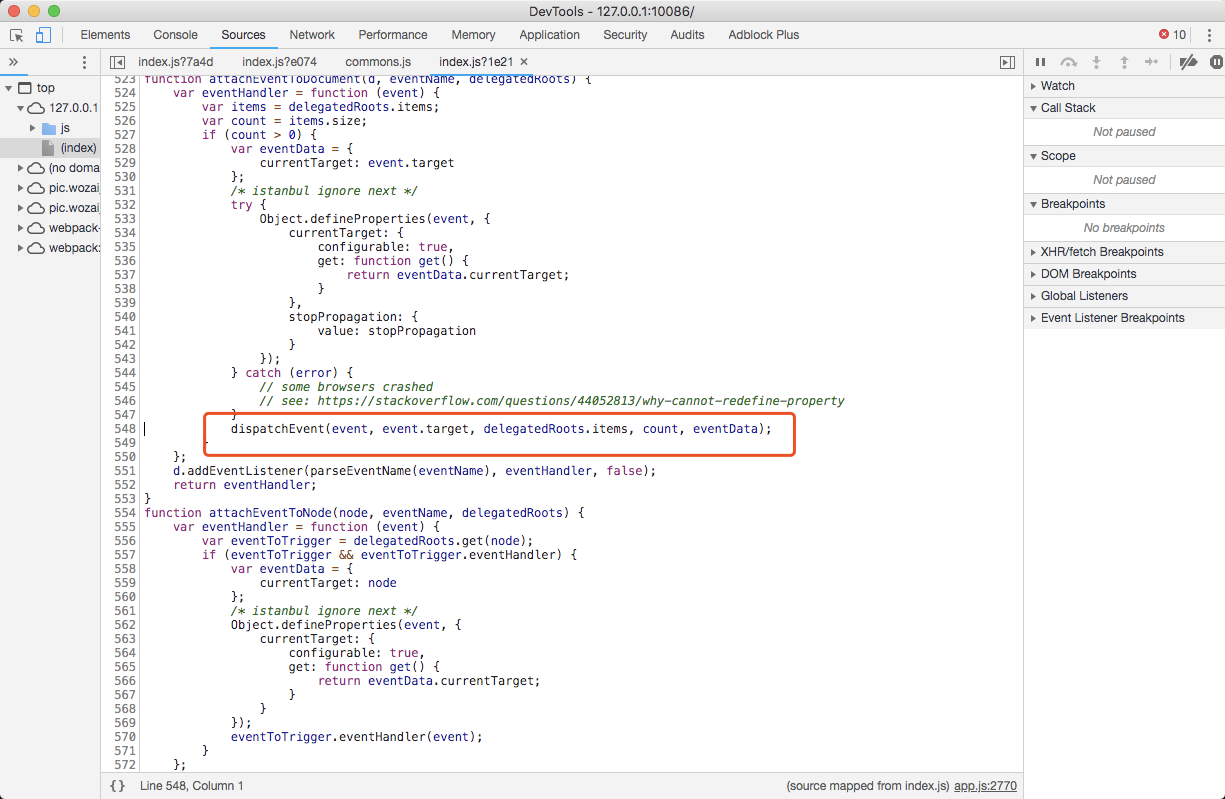
Task: Select the inspect element cursor tool
Action: pyautogui.click(x=17, y=35)
